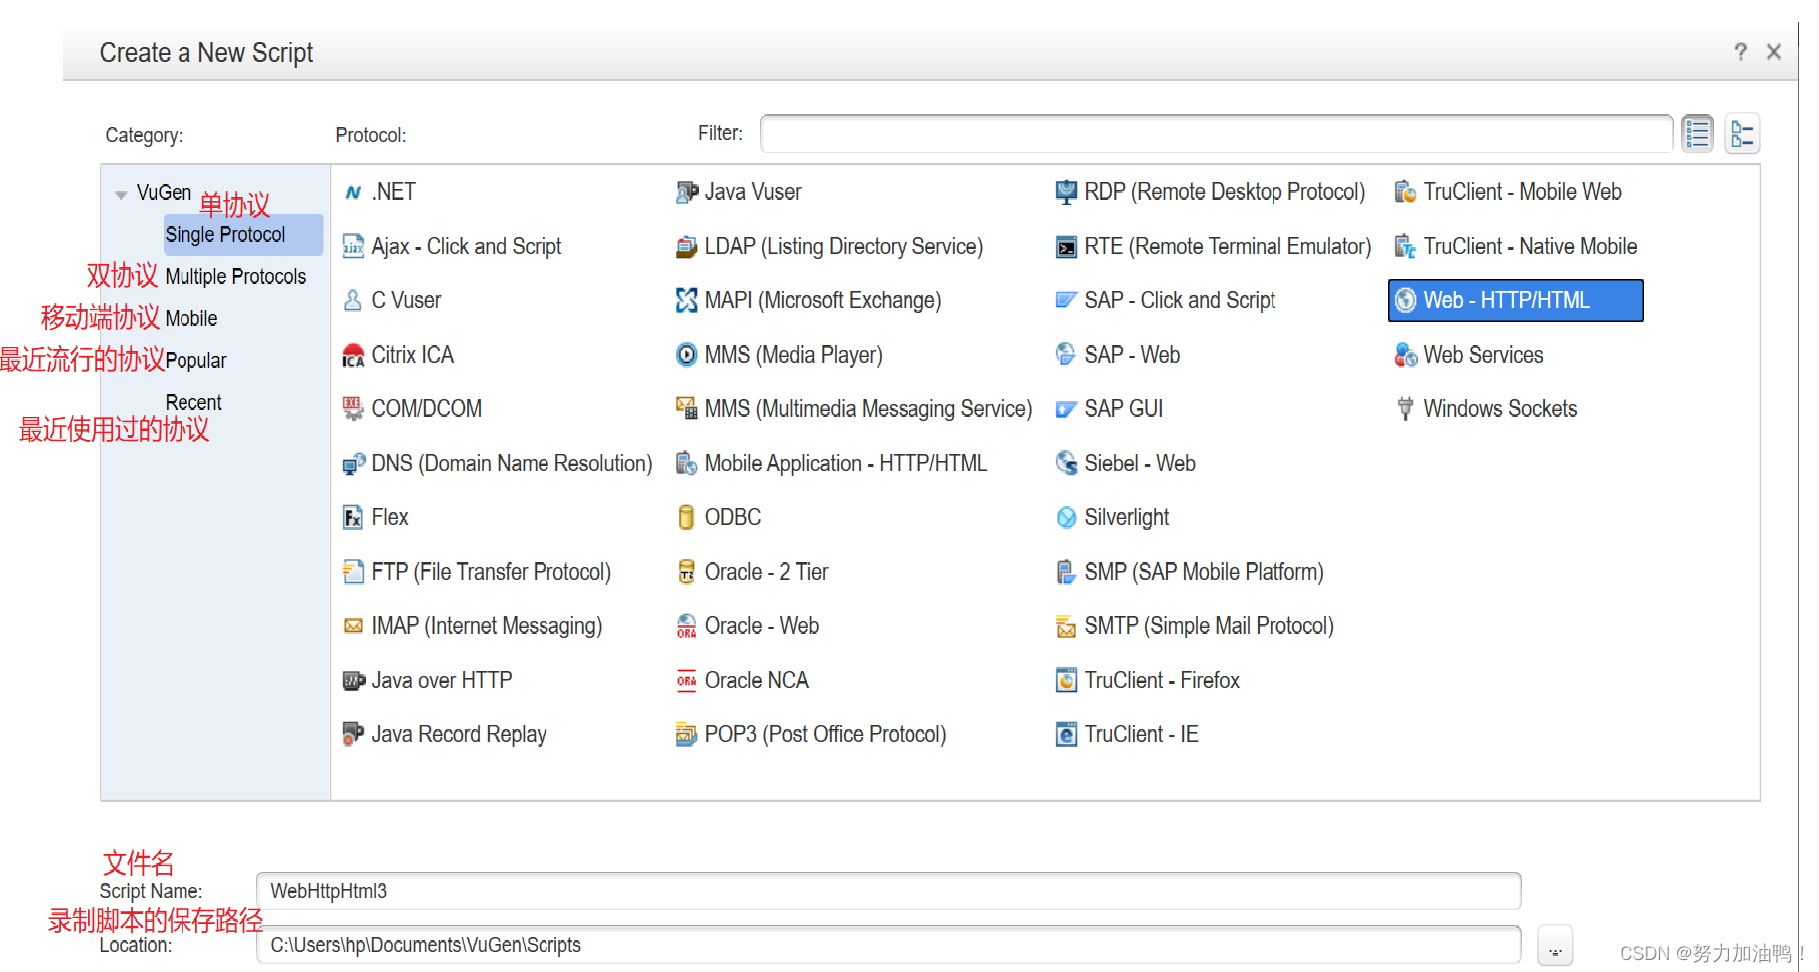Choose LDAP (Listing Directory Service) icon

[686, 246]
